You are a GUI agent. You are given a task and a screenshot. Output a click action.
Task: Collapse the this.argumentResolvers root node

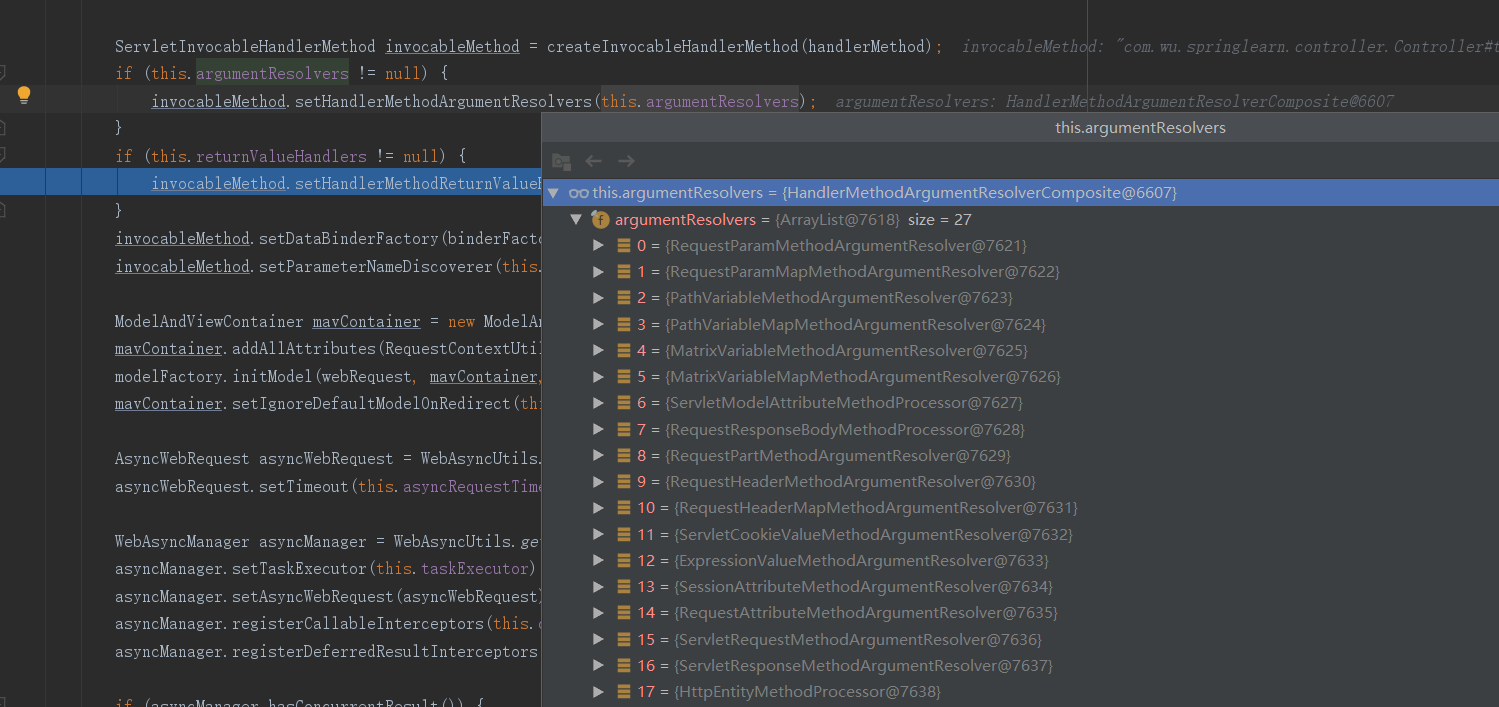point(553,192)
